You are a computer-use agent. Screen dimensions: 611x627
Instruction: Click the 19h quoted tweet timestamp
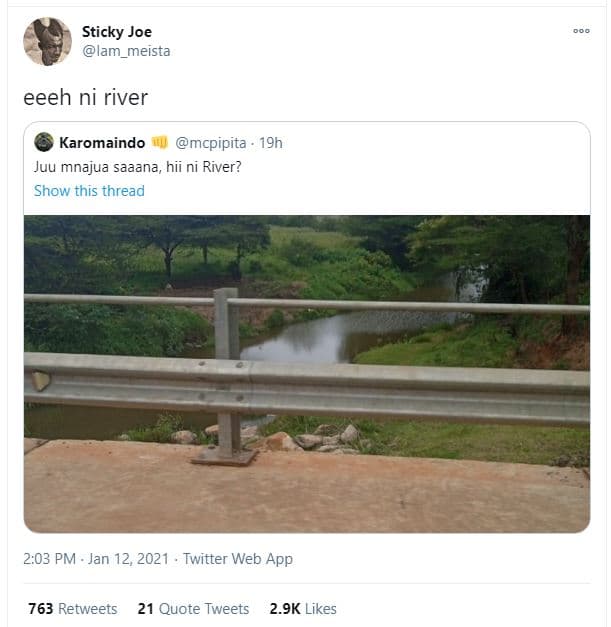click(270, 143)
